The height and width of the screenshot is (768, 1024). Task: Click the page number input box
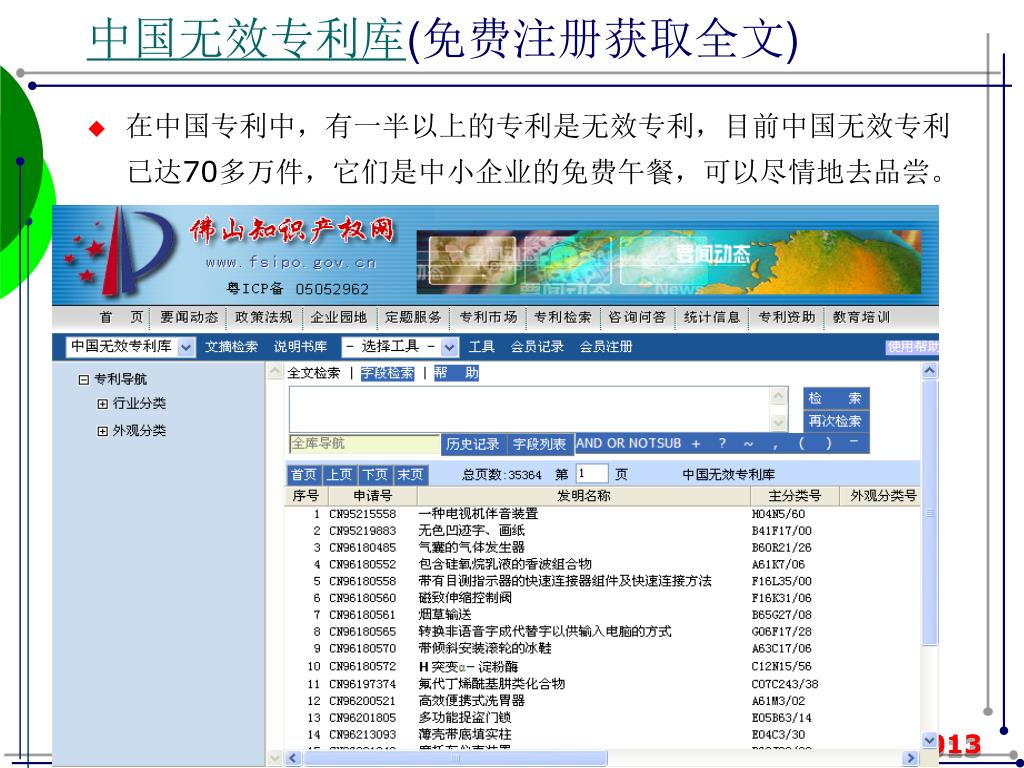(591, 474)
